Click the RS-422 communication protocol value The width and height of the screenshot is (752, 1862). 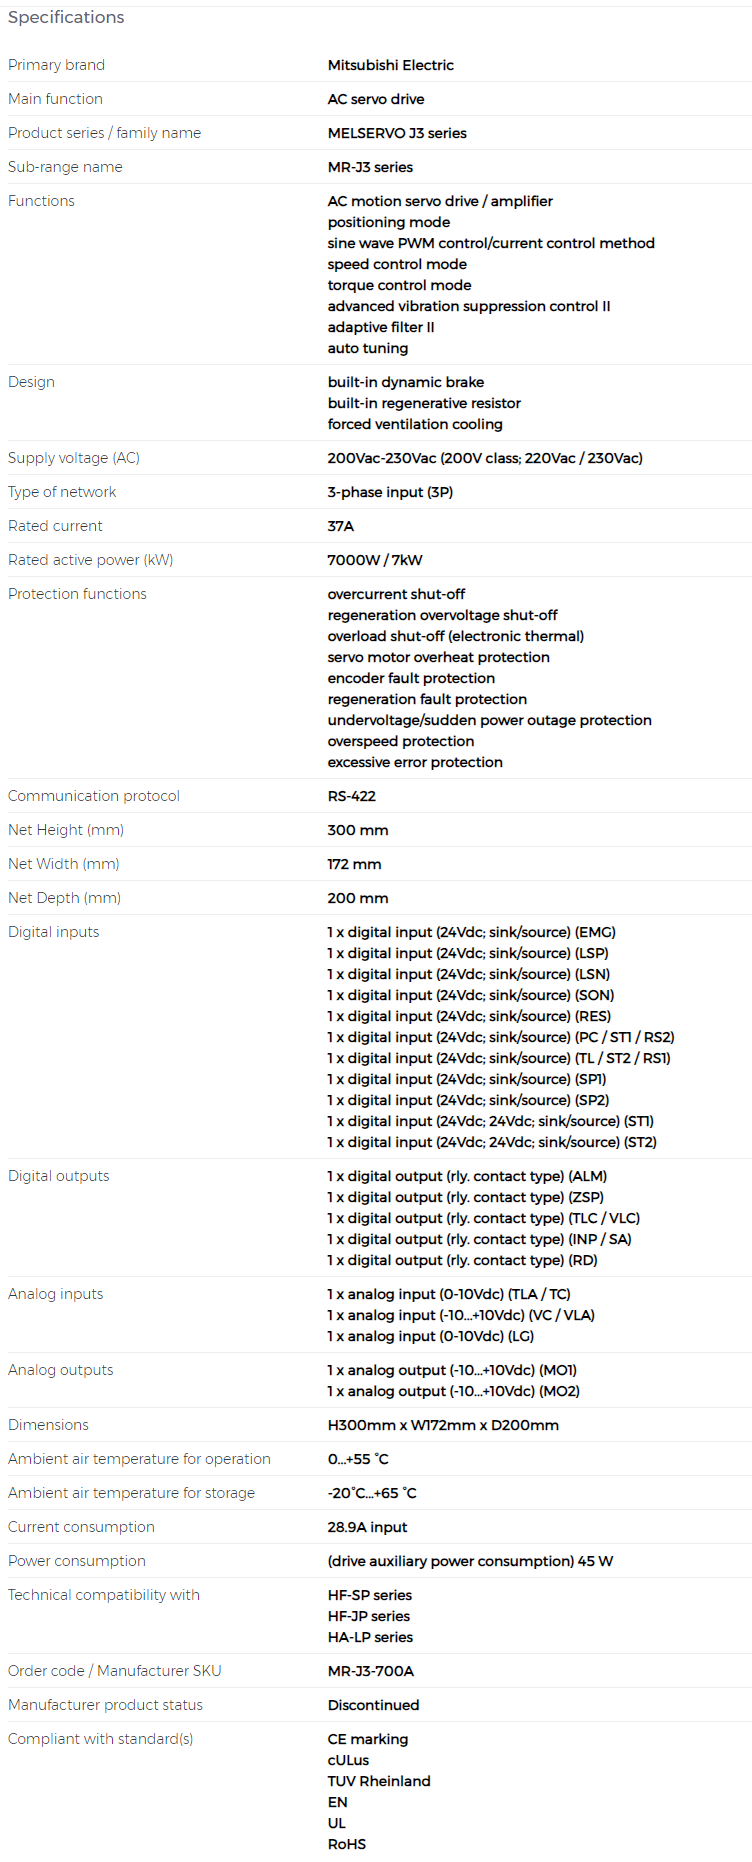pyautogui.click(x=351, y=796)
